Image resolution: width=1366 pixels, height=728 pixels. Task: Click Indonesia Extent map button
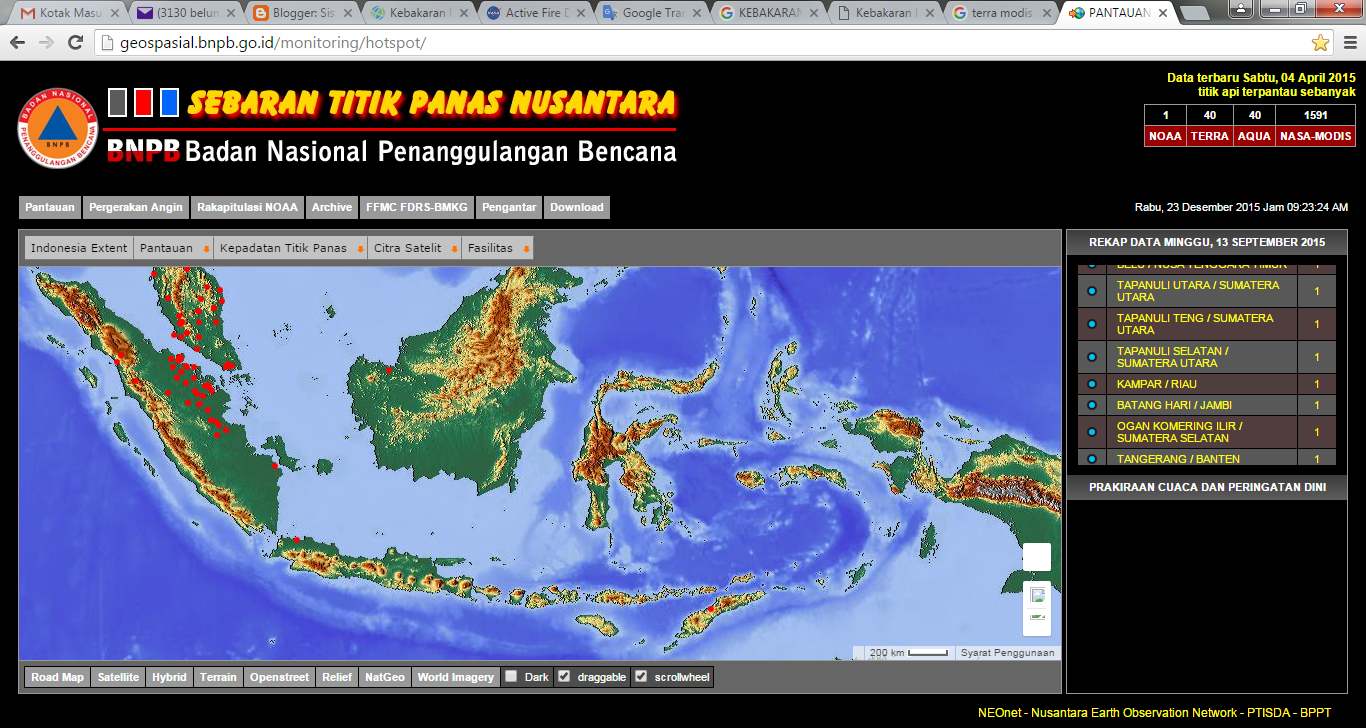coord(79,248)
